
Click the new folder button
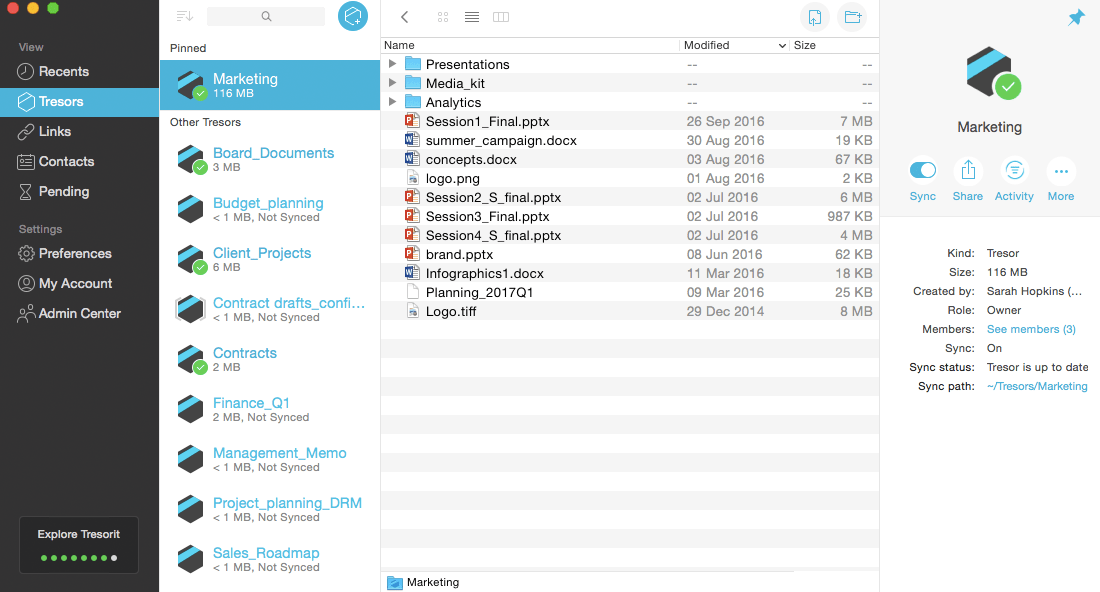852,17
